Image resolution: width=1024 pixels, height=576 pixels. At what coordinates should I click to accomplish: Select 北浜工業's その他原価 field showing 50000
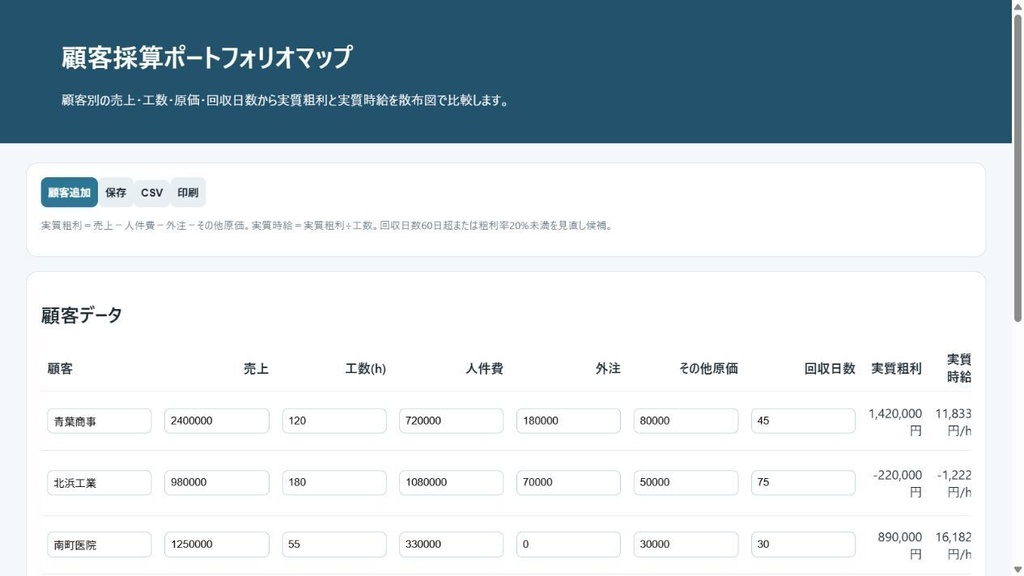686,483
